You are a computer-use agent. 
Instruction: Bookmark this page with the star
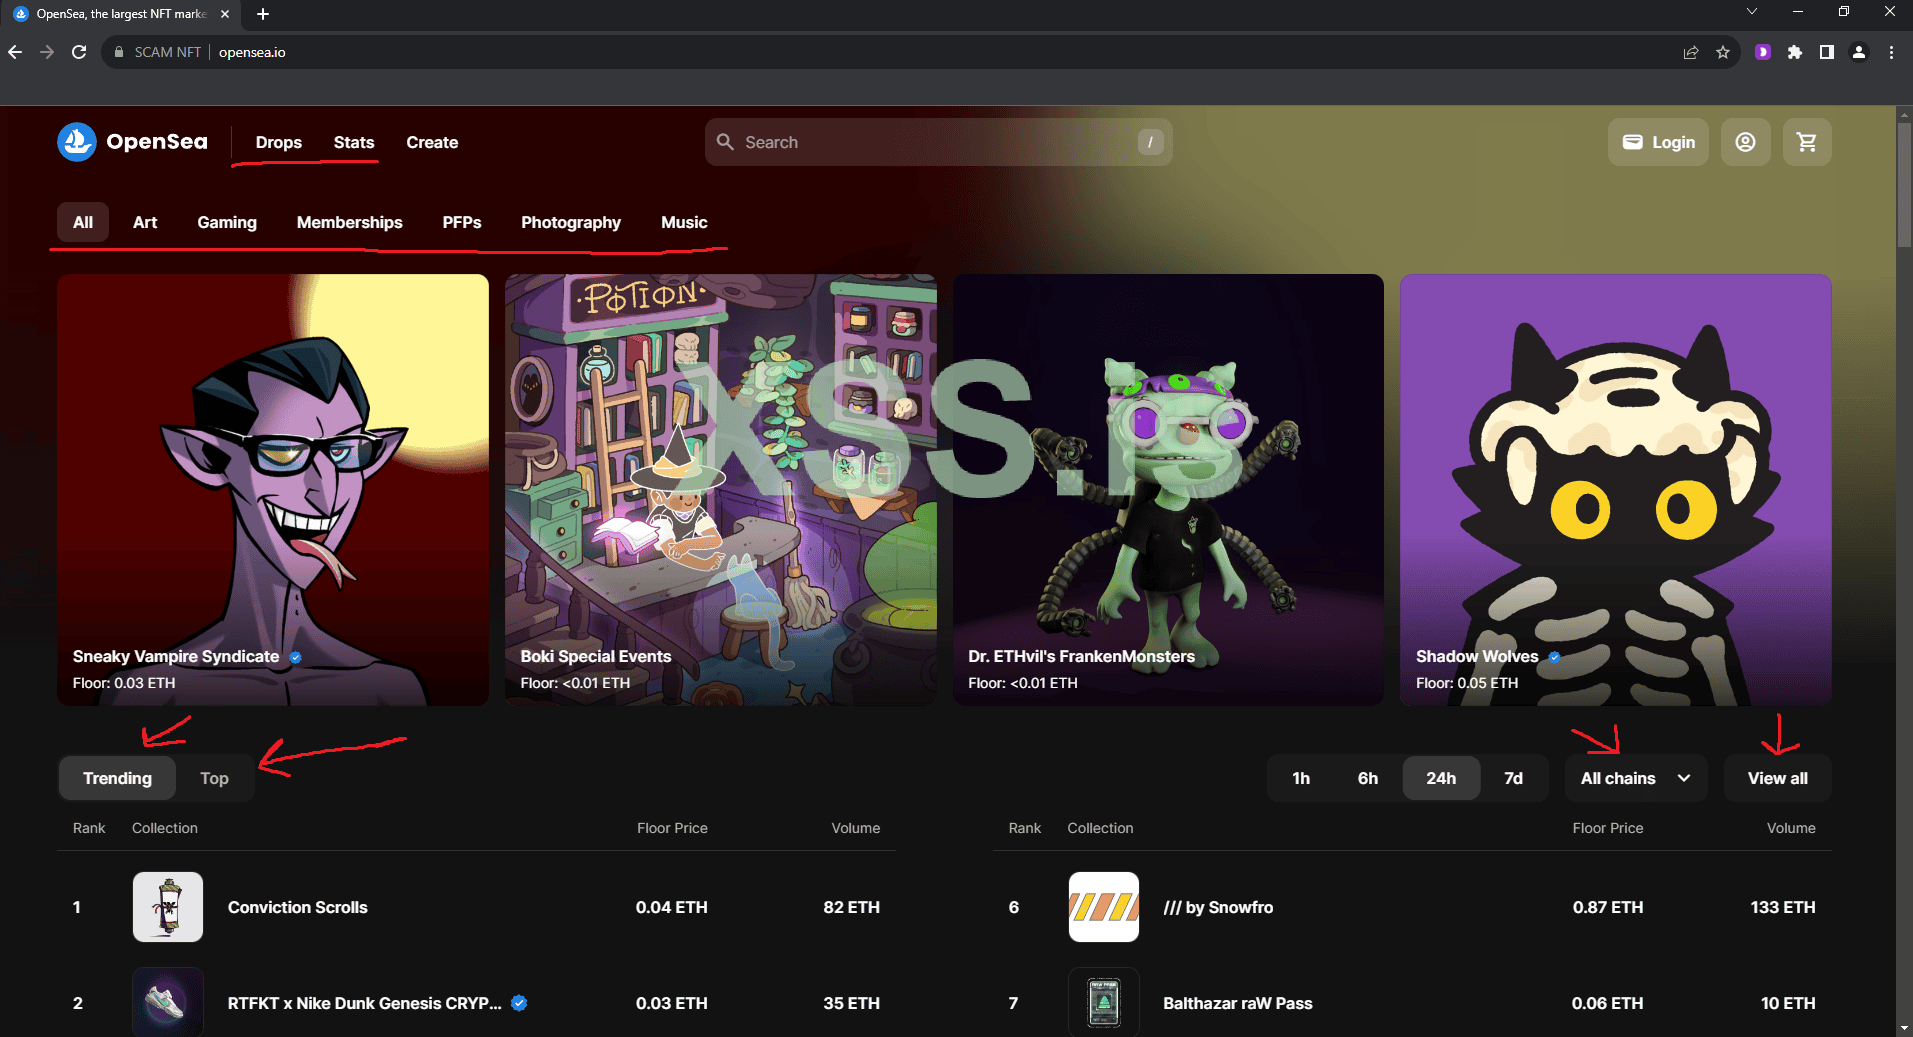[1723, 52]
